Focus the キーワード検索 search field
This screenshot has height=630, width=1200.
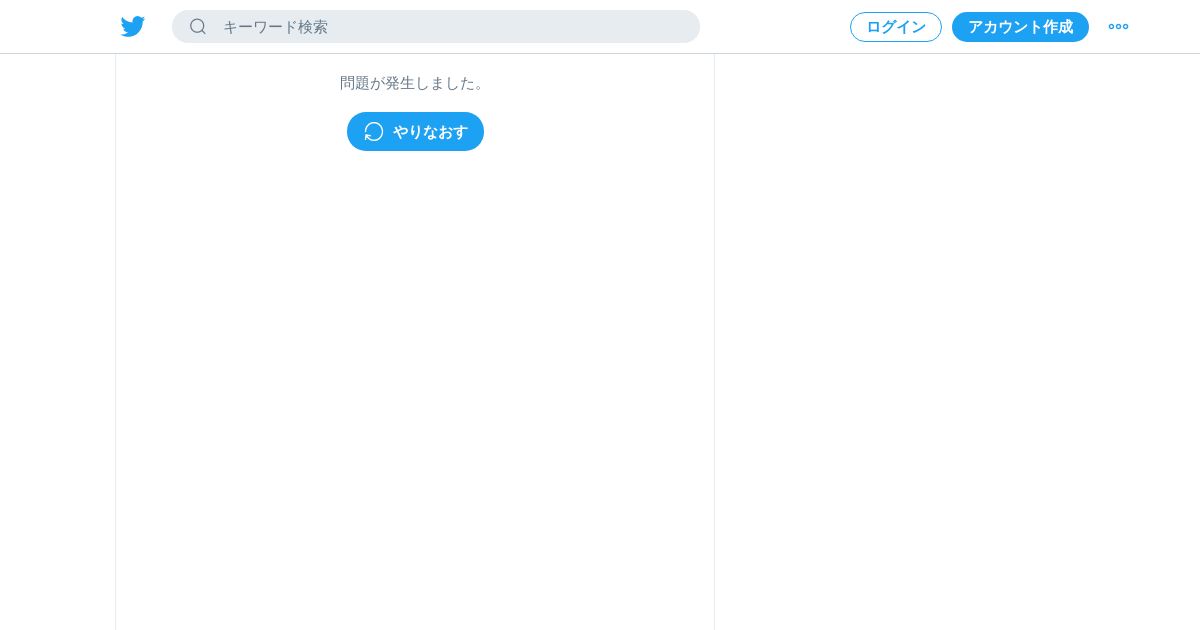pyautogui.click(x=436, y=26)
